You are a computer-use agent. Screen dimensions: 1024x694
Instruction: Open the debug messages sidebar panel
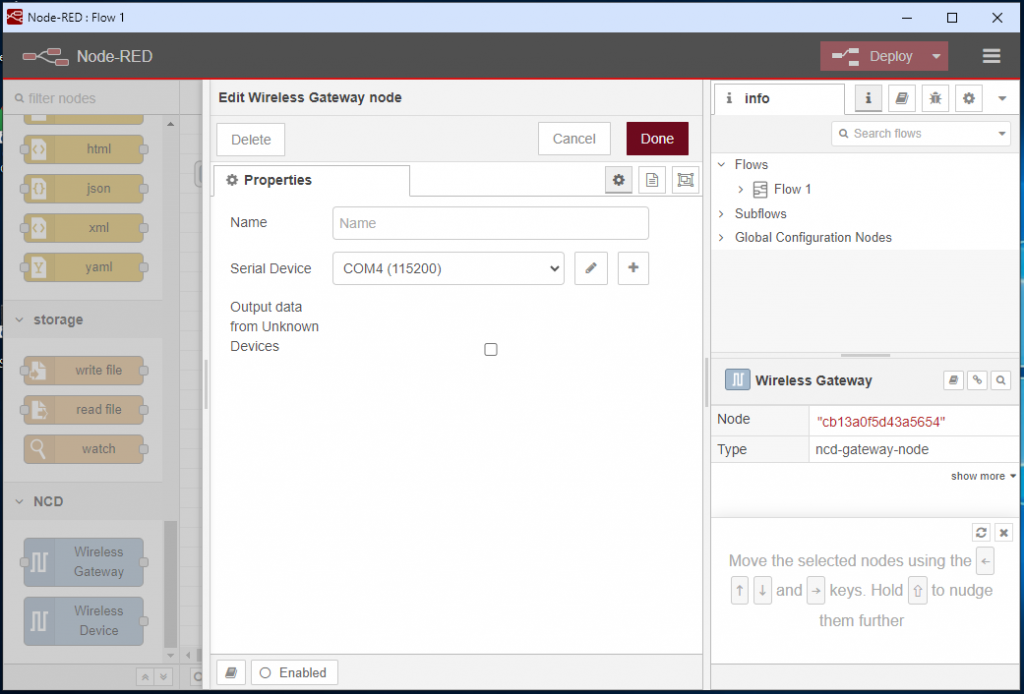(x=935, y=98)
